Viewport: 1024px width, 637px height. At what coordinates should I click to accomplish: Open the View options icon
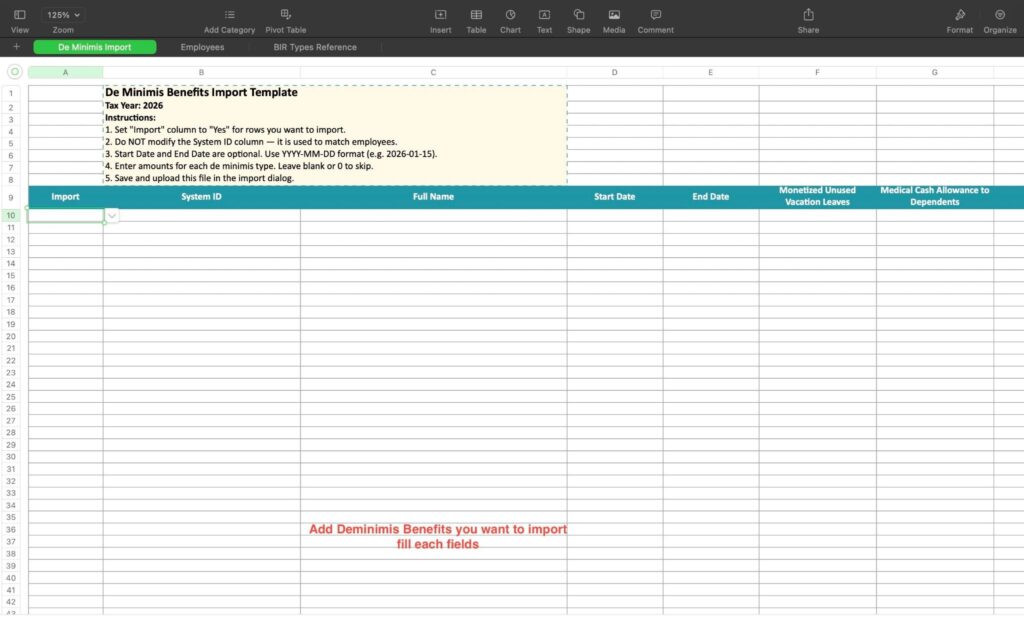pos(19,15)
